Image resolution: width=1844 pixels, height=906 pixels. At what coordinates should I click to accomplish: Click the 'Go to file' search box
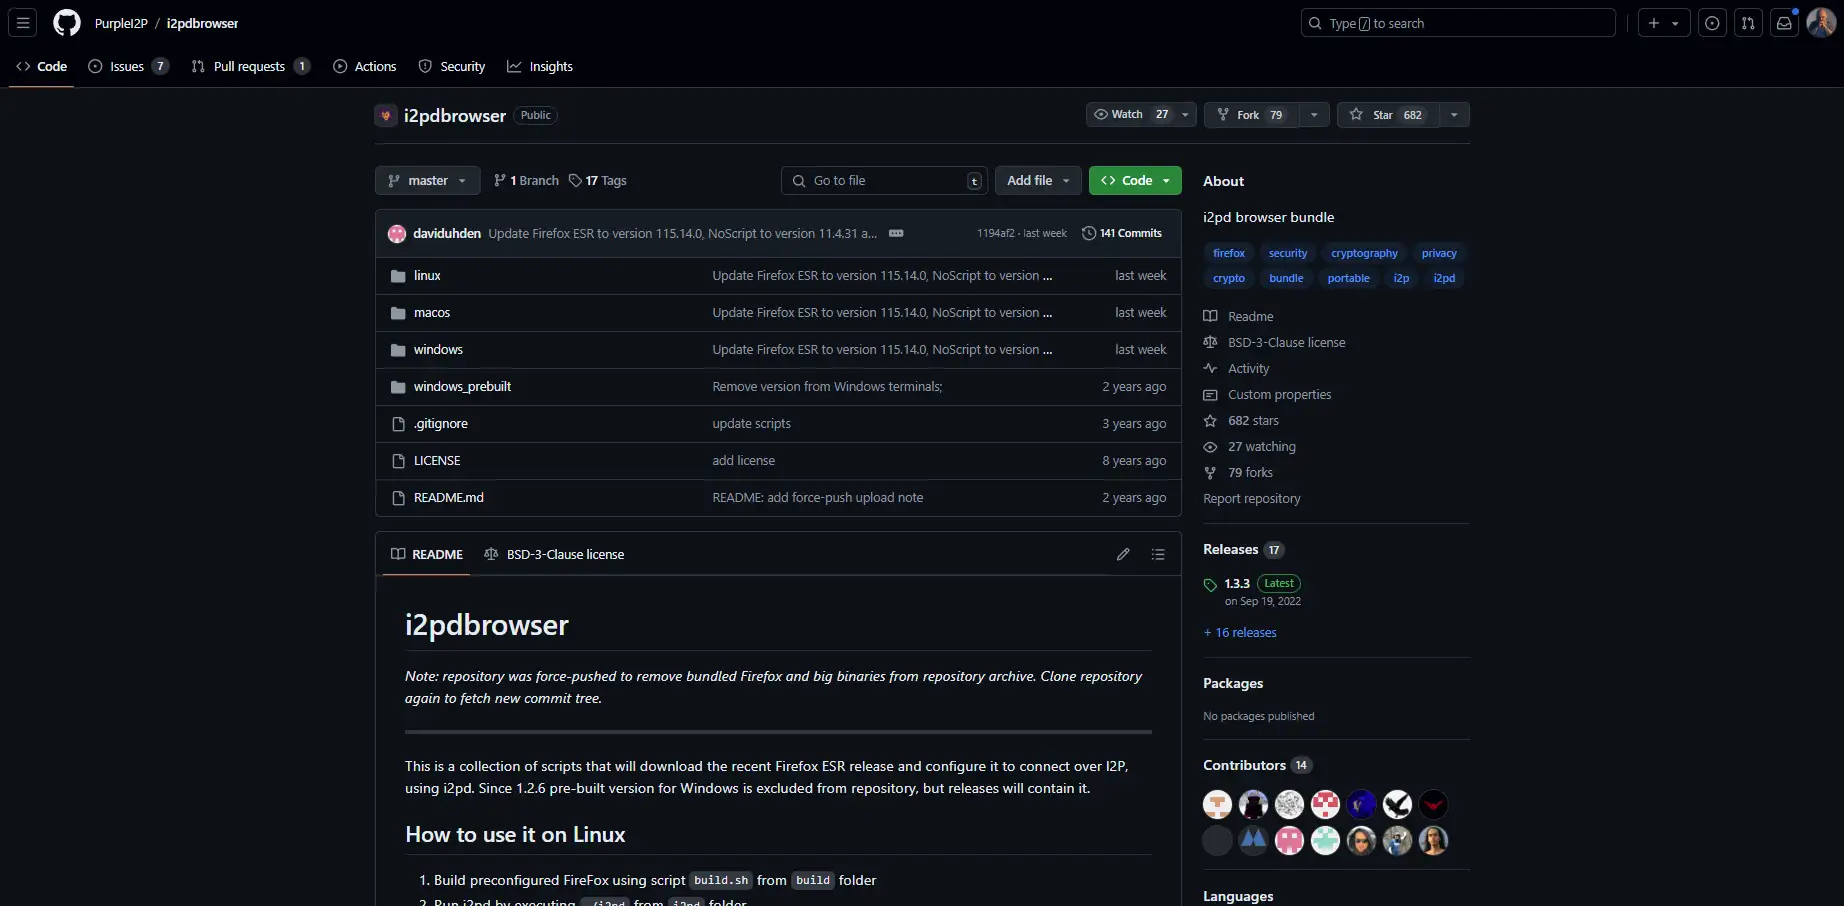point(884,180)
